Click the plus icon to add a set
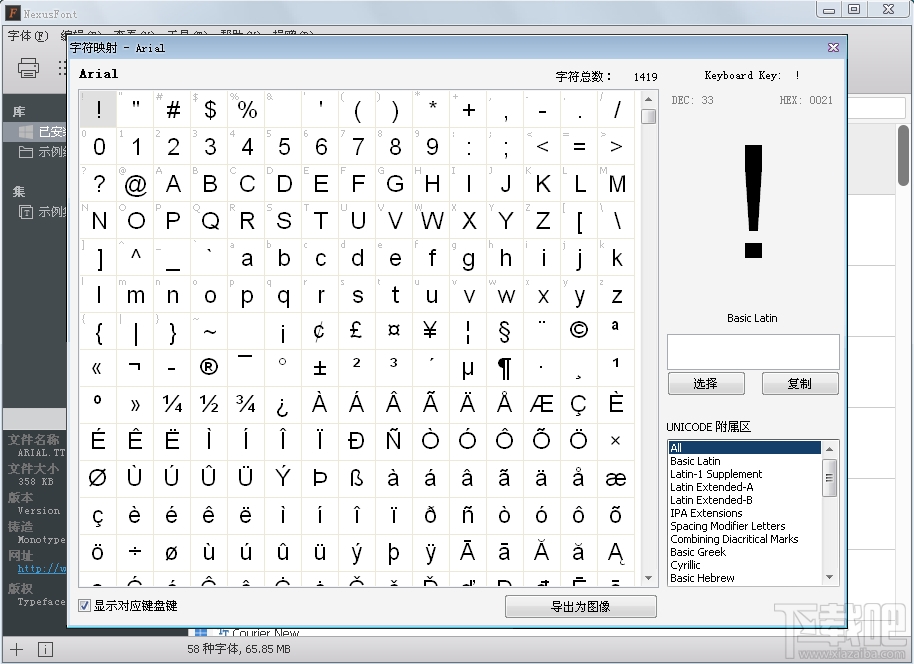 click(x=14, y=648)
